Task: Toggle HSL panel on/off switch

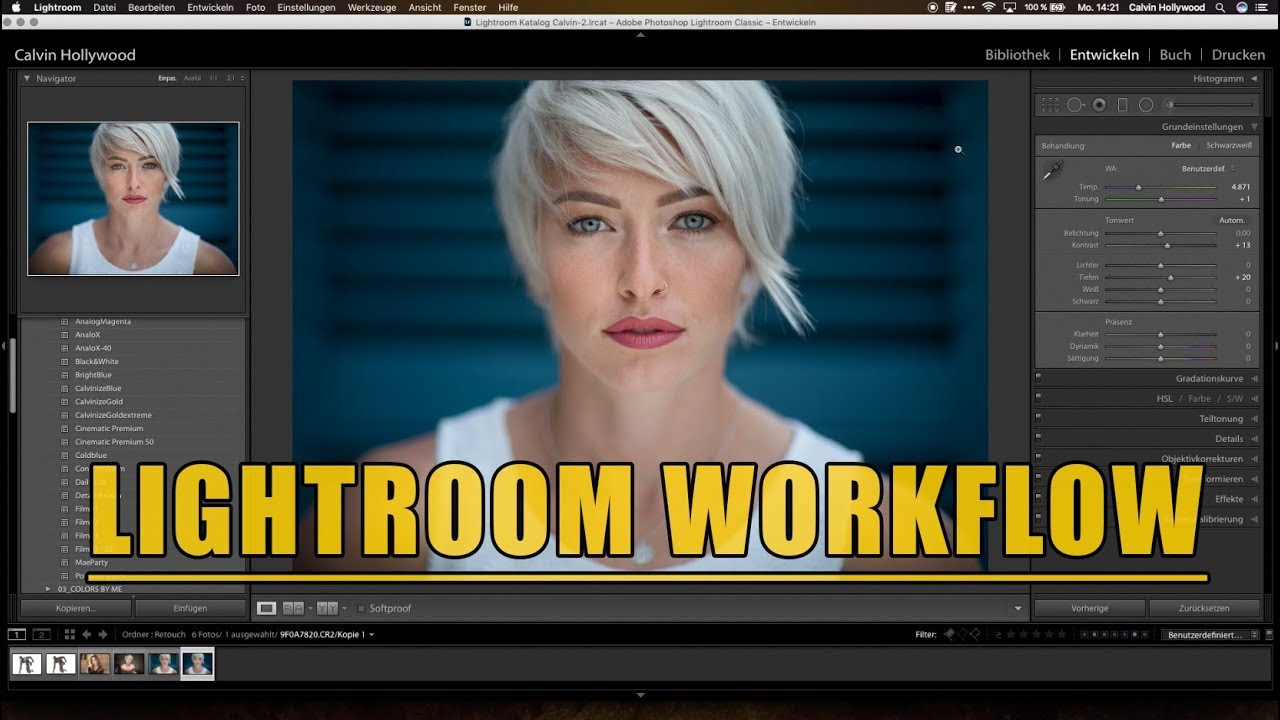Action: pyautogui.click(x=1038, y=399)
